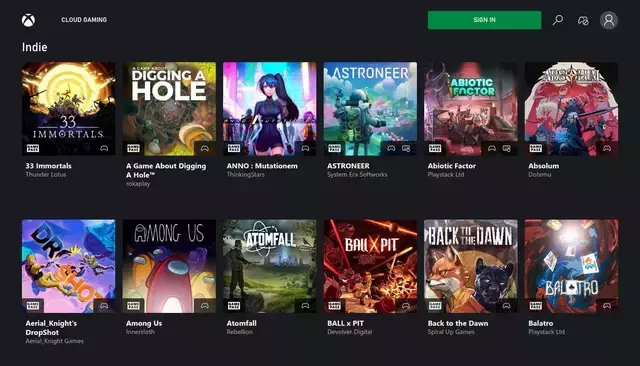Image resolution: width=640 pixels, height=366 pixels.
Task: Open the Aerial_Knight's DropShot cover art
Action: tap(69, 266)
